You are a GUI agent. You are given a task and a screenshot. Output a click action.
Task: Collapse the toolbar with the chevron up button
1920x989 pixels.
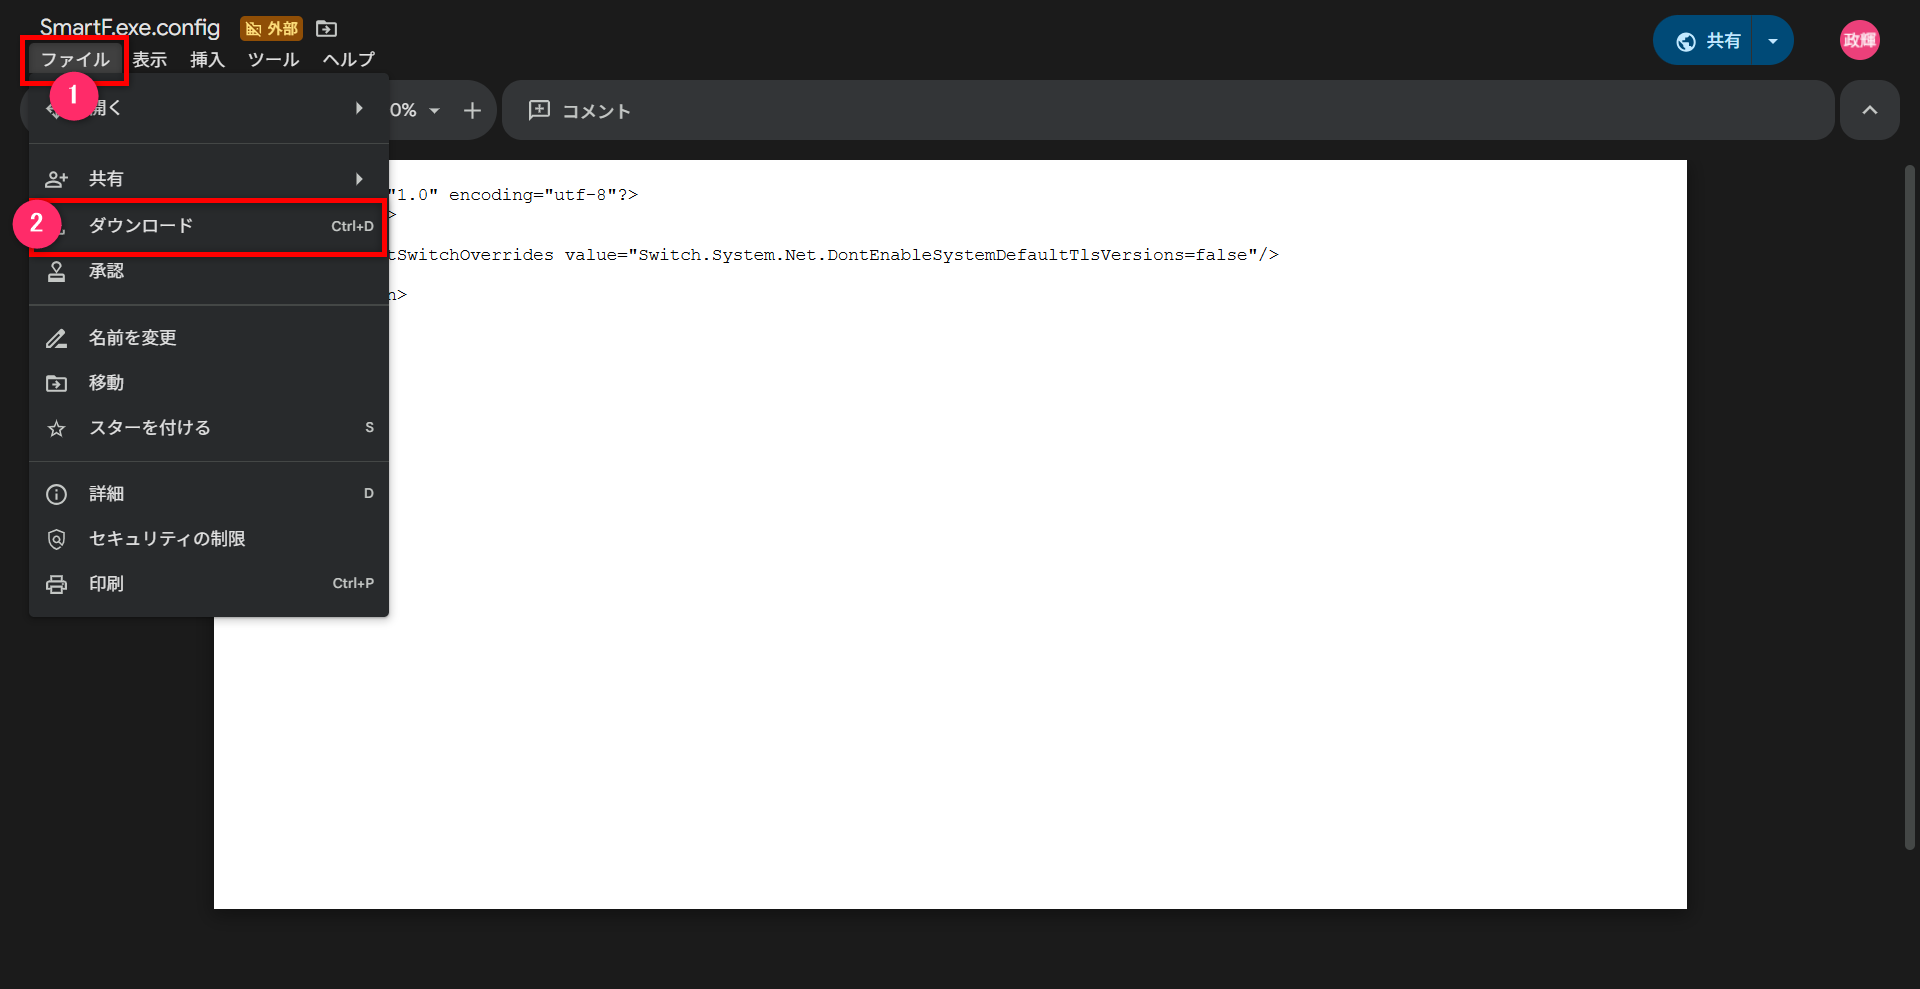coord(1869,111)
